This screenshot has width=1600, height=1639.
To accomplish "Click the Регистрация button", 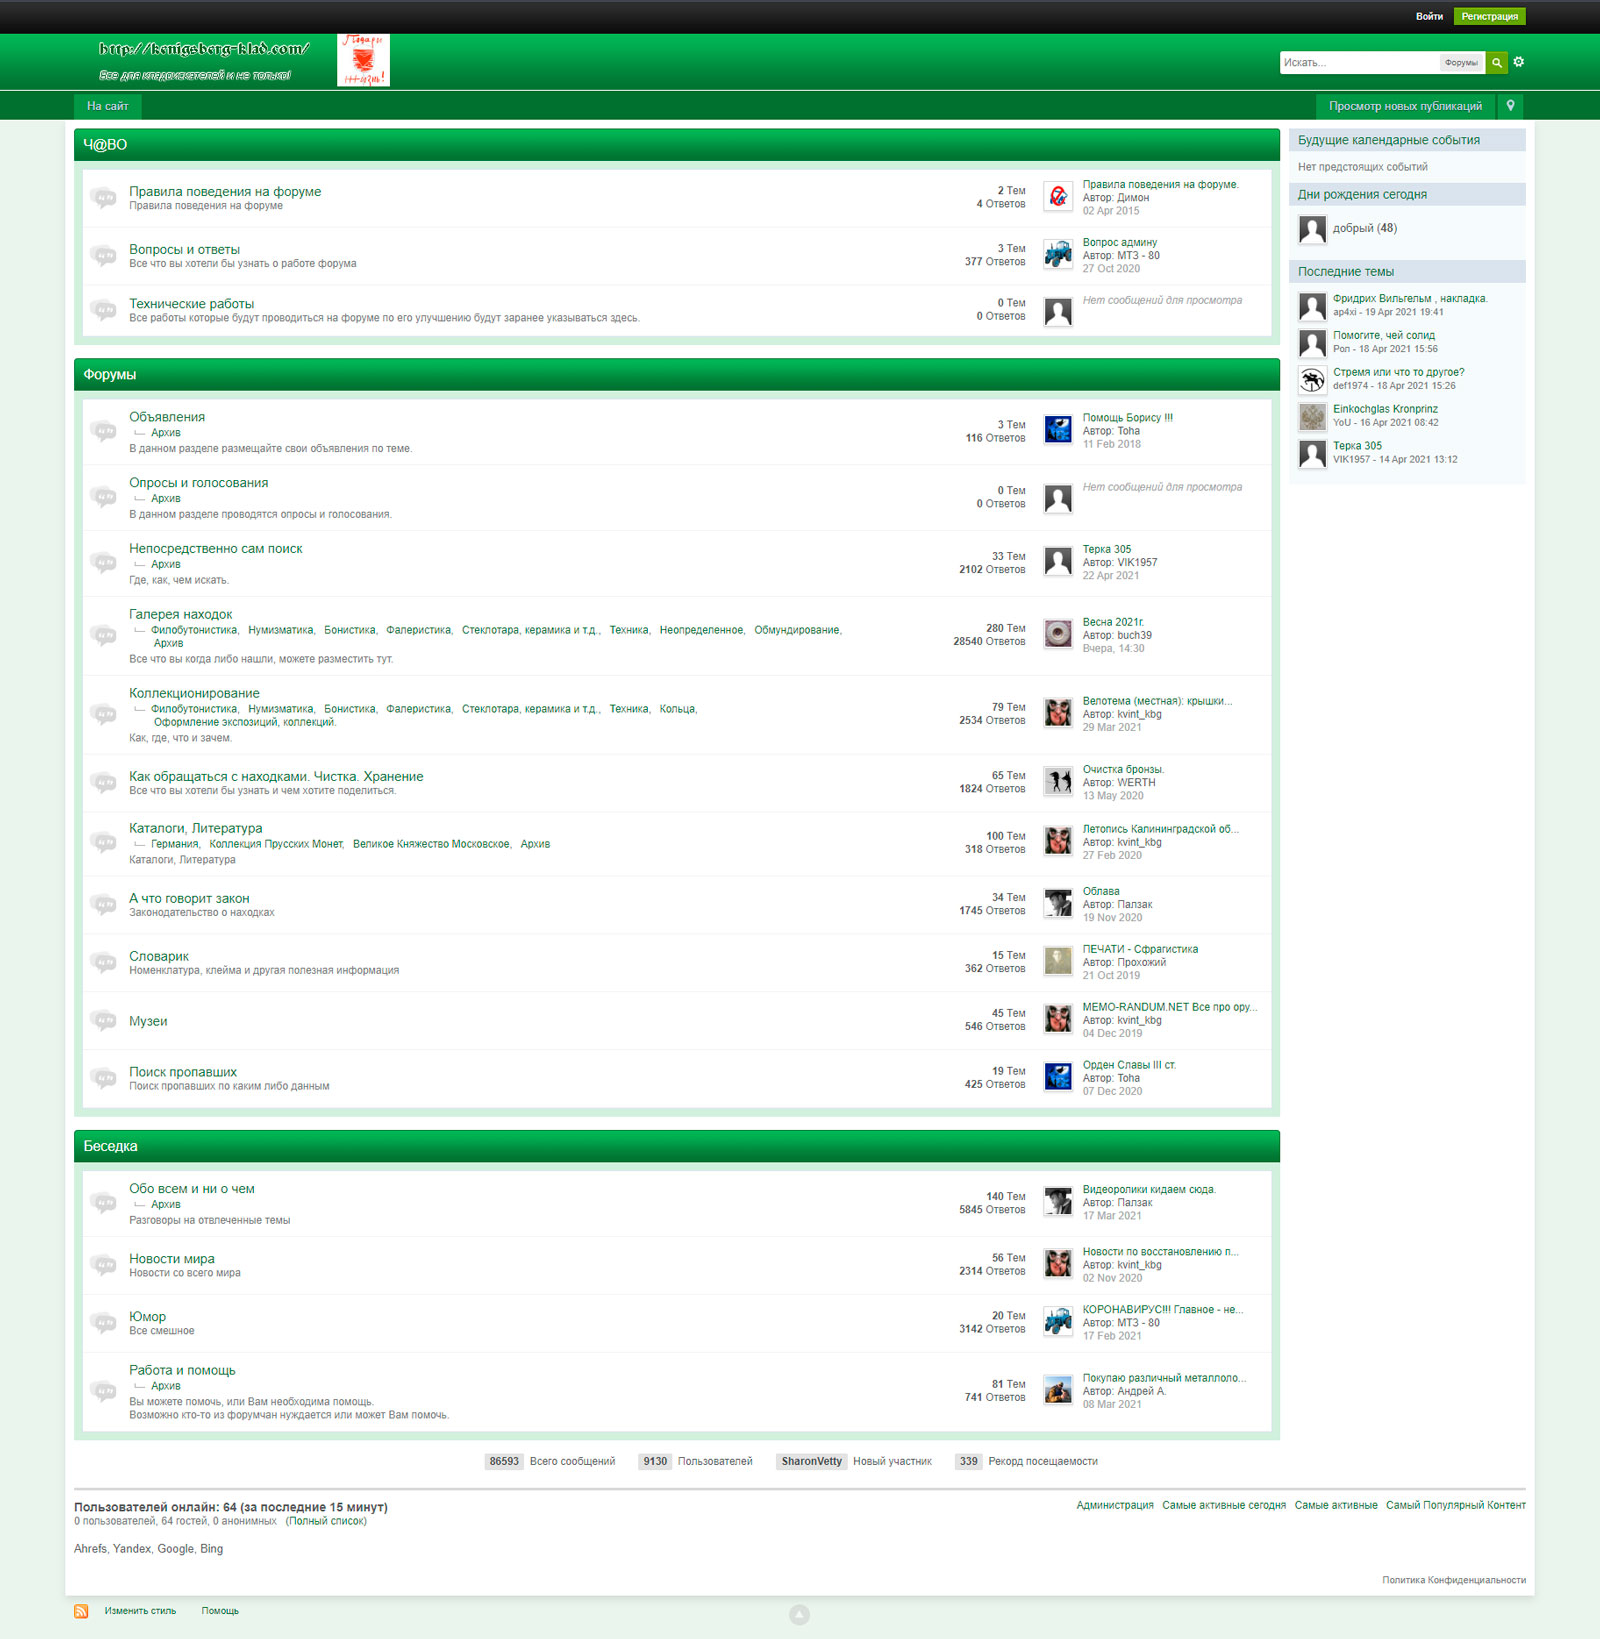I will point(1489,16).
